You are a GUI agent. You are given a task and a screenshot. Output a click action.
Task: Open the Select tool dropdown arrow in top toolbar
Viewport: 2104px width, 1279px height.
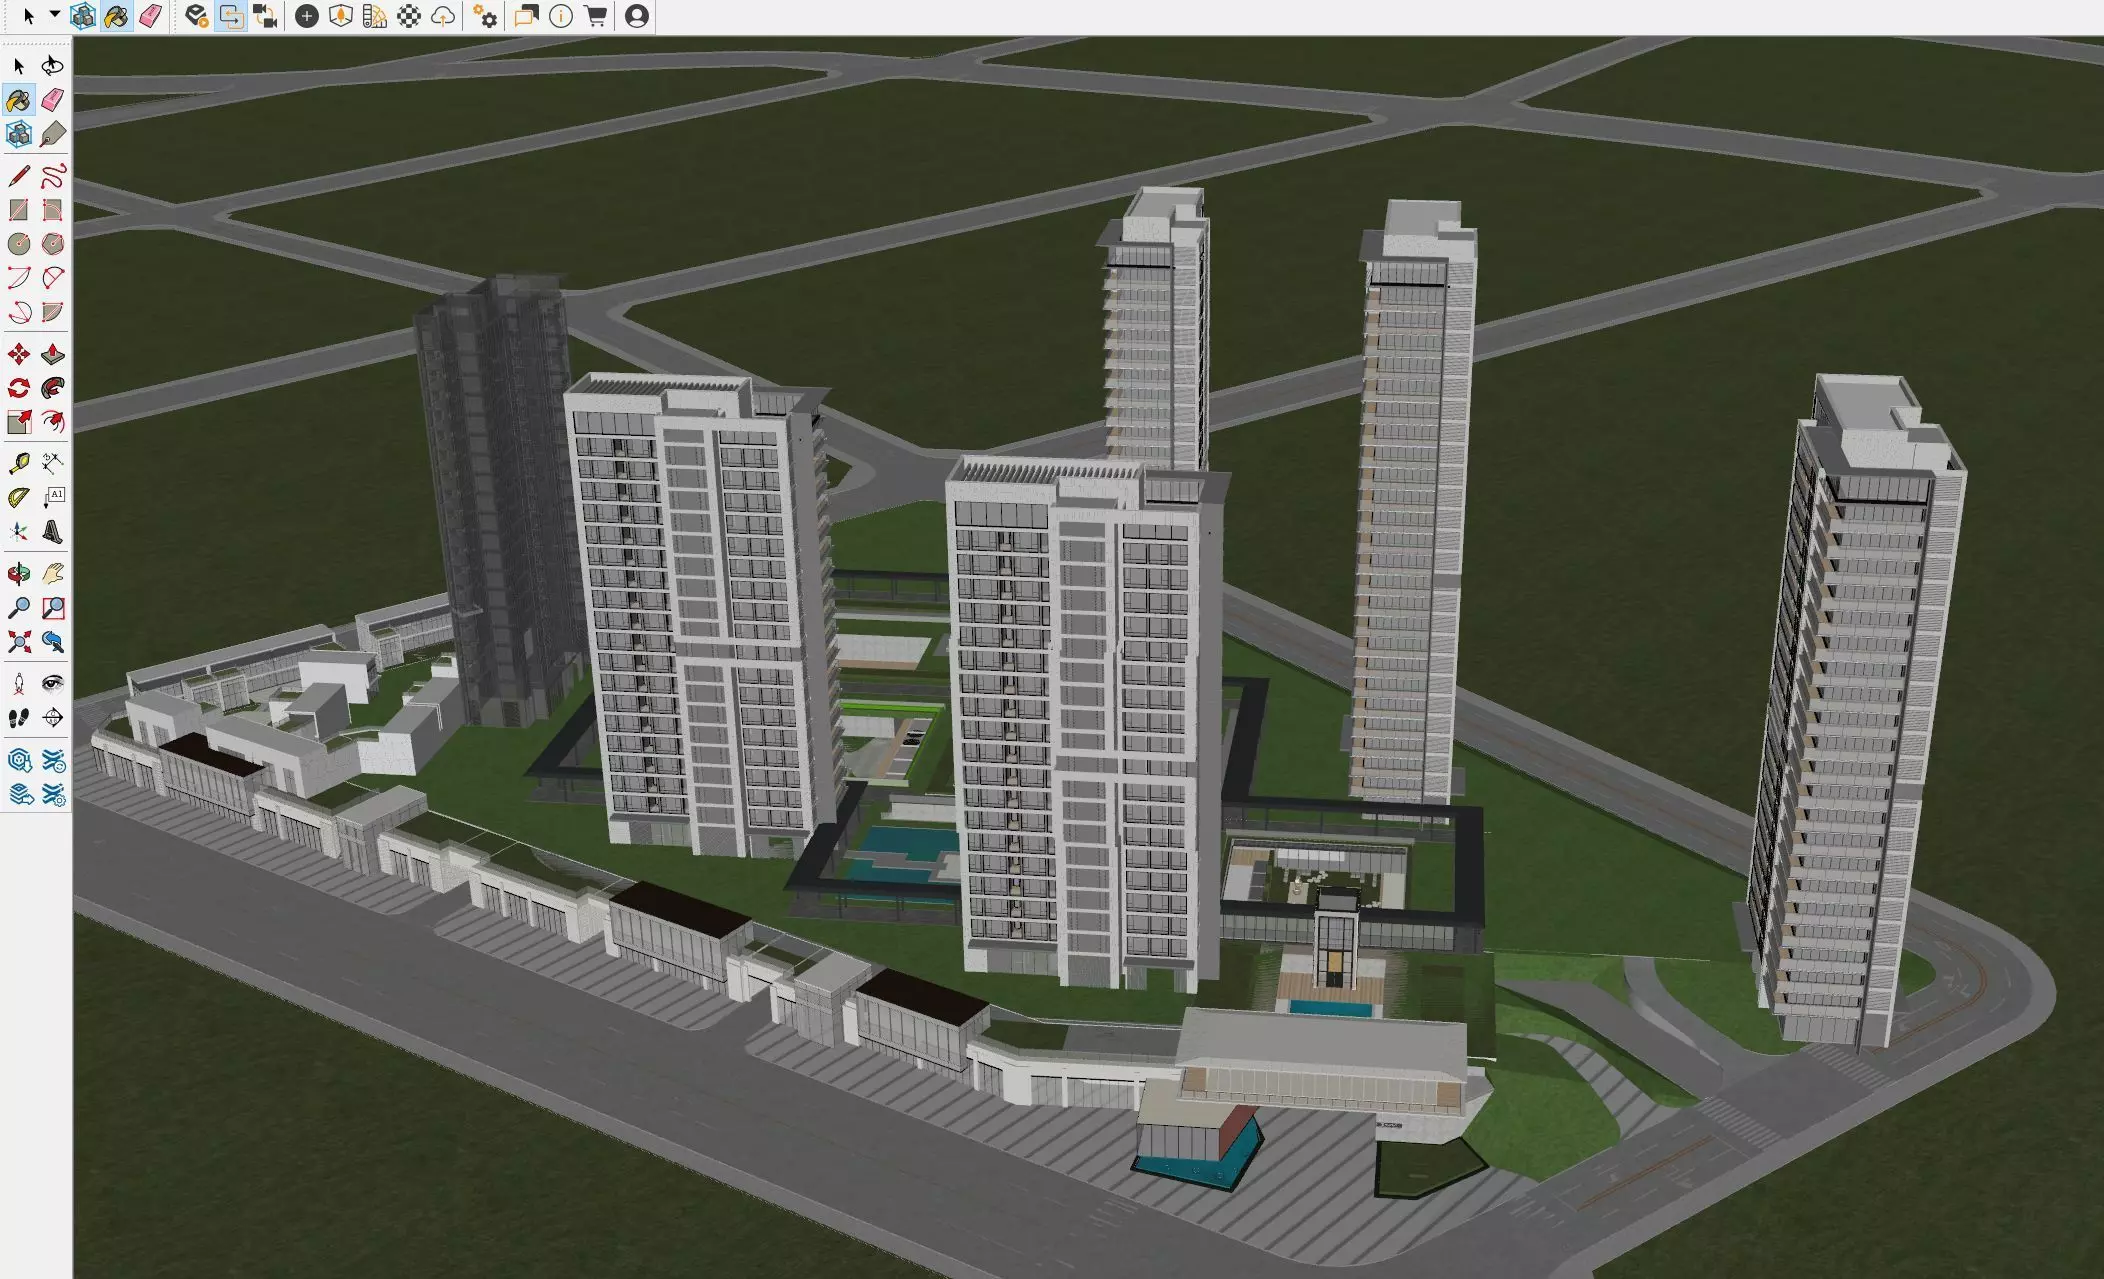pyautogui.click(x=55, y=14)
